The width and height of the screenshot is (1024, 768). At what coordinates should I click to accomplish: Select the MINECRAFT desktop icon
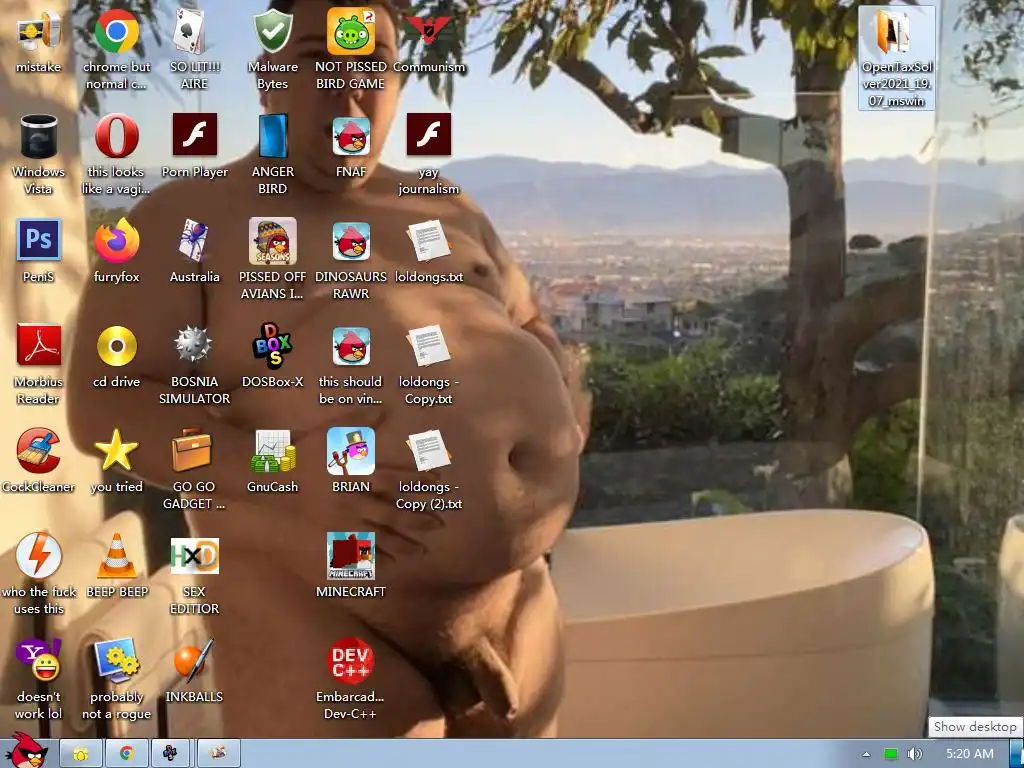[351, 566]
